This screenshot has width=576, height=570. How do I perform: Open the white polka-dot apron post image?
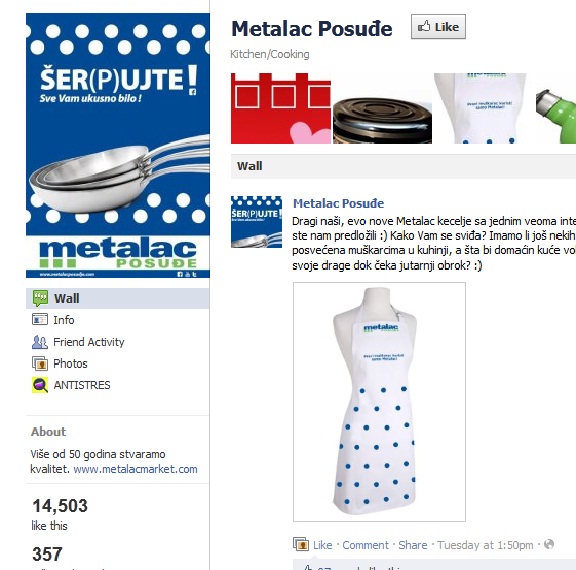379,402
